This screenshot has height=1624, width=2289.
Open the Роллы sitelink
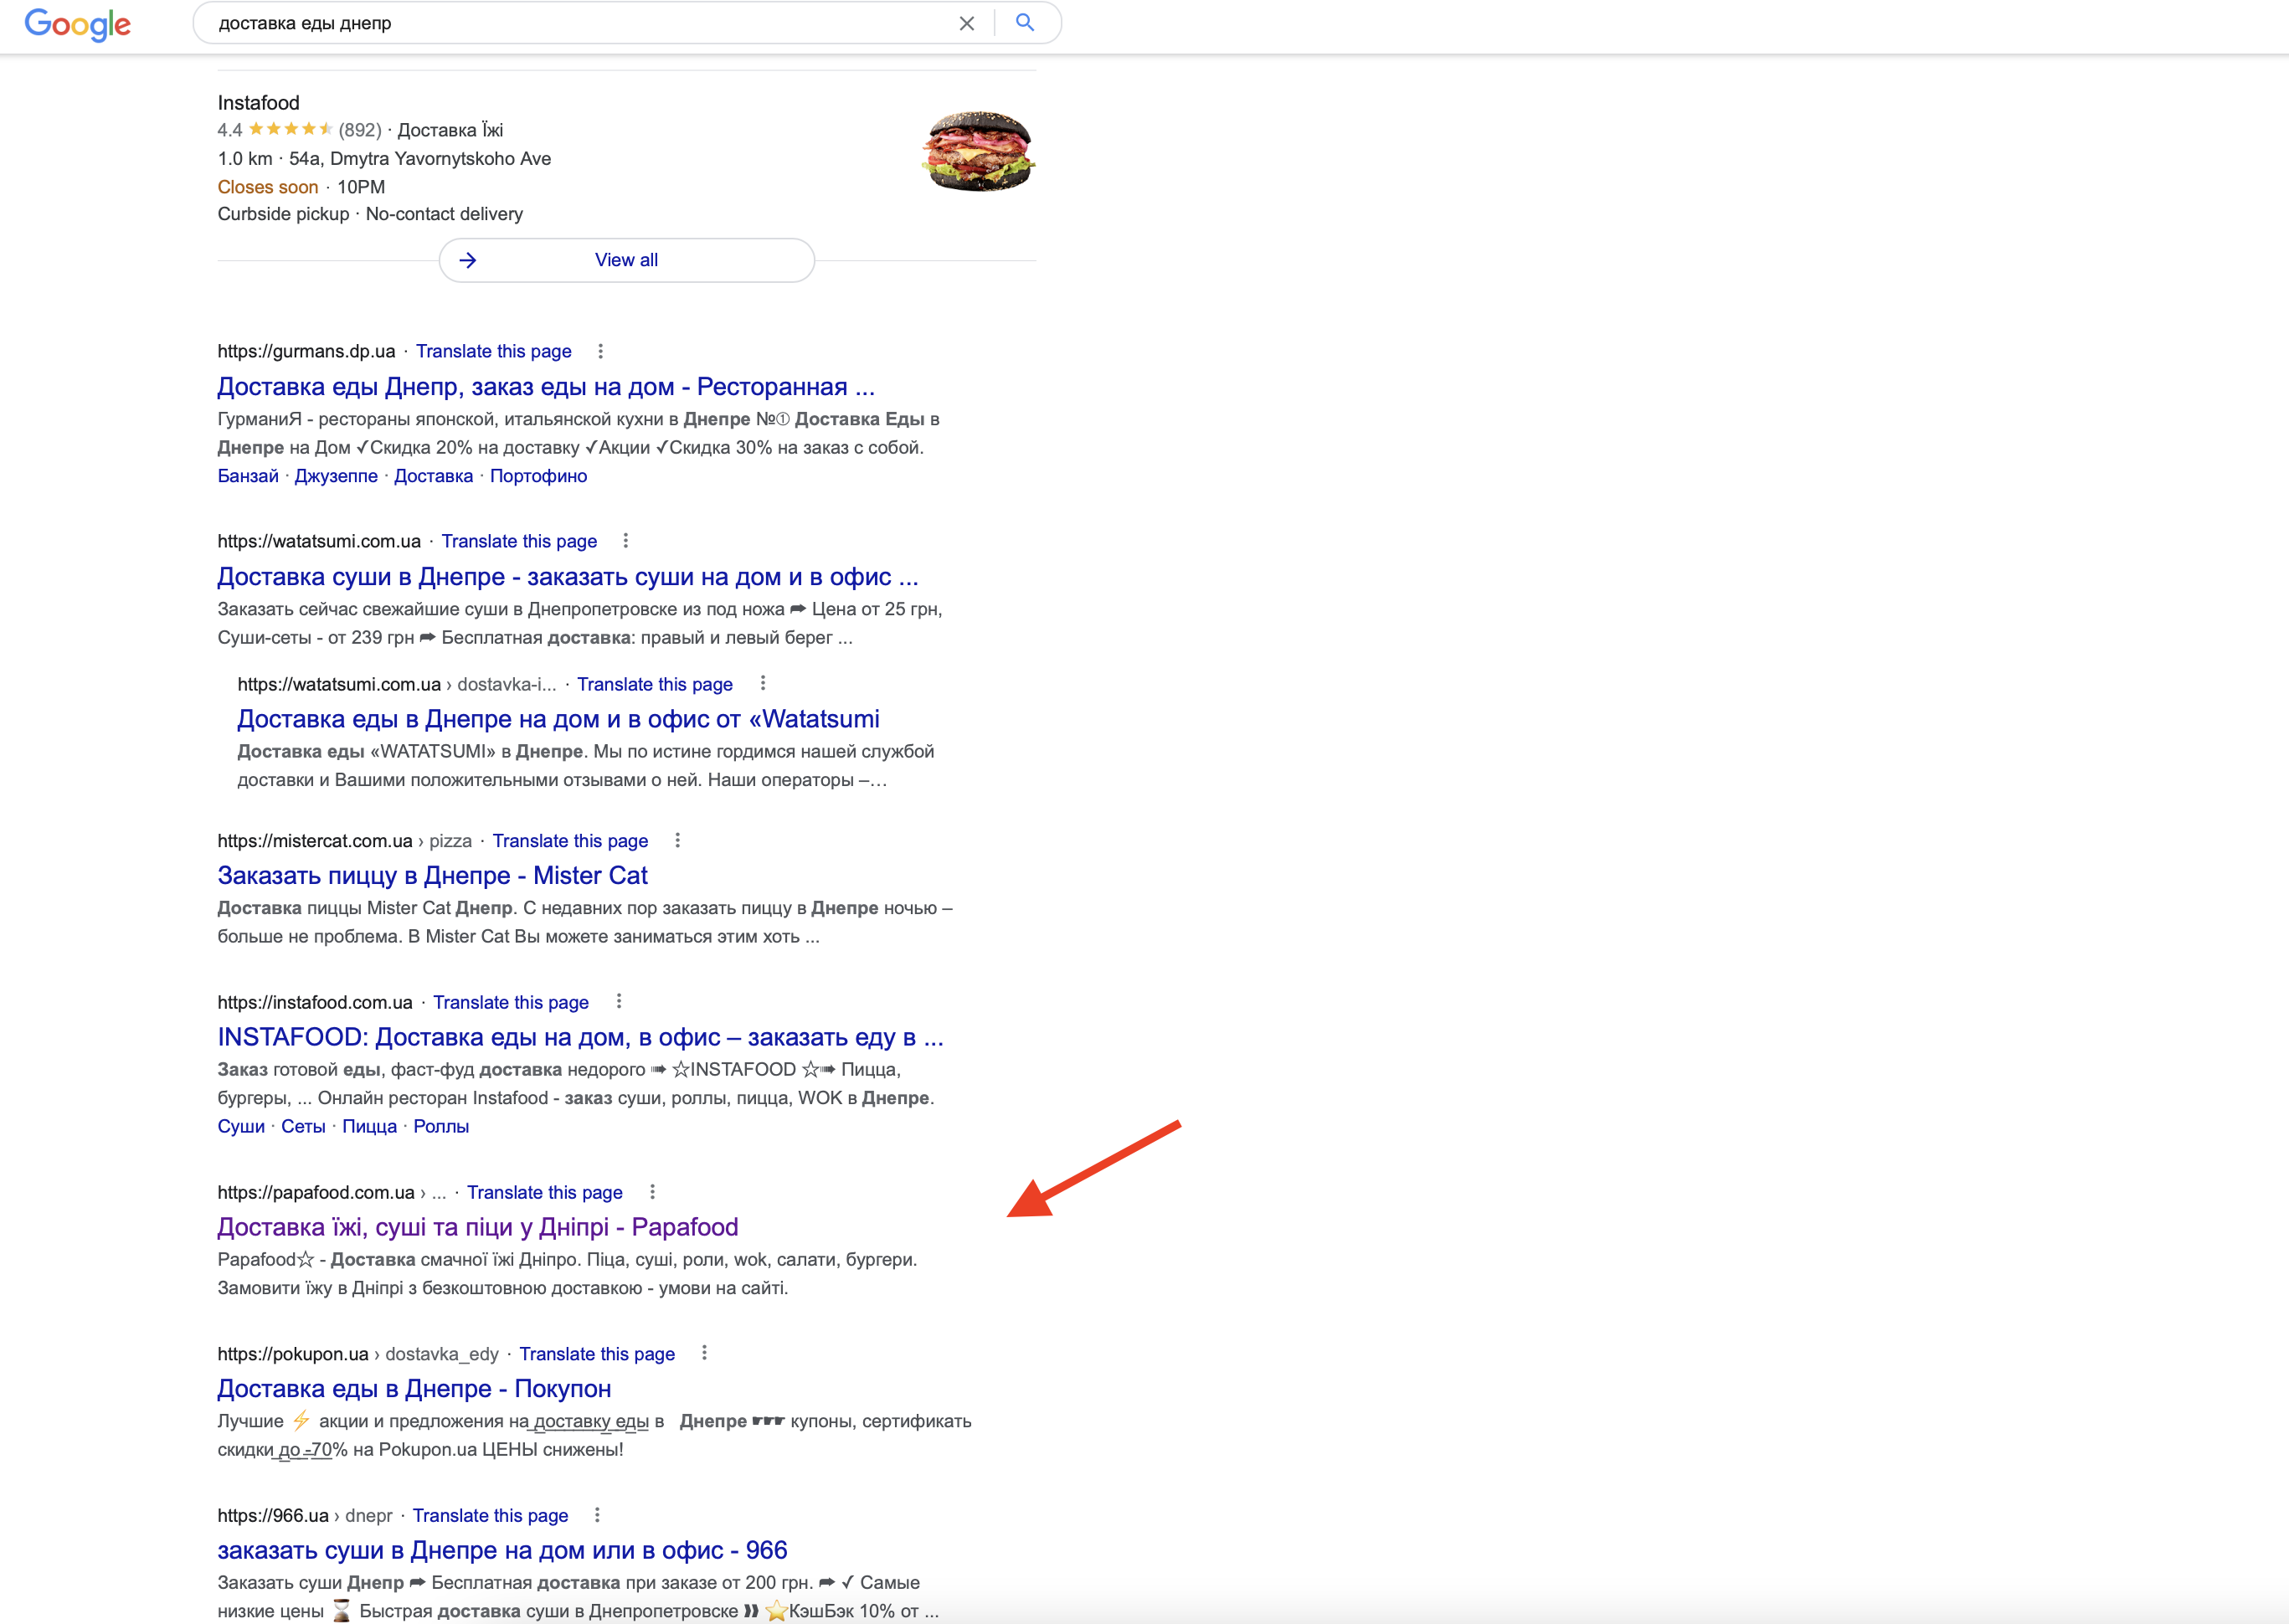(441, 1126)
